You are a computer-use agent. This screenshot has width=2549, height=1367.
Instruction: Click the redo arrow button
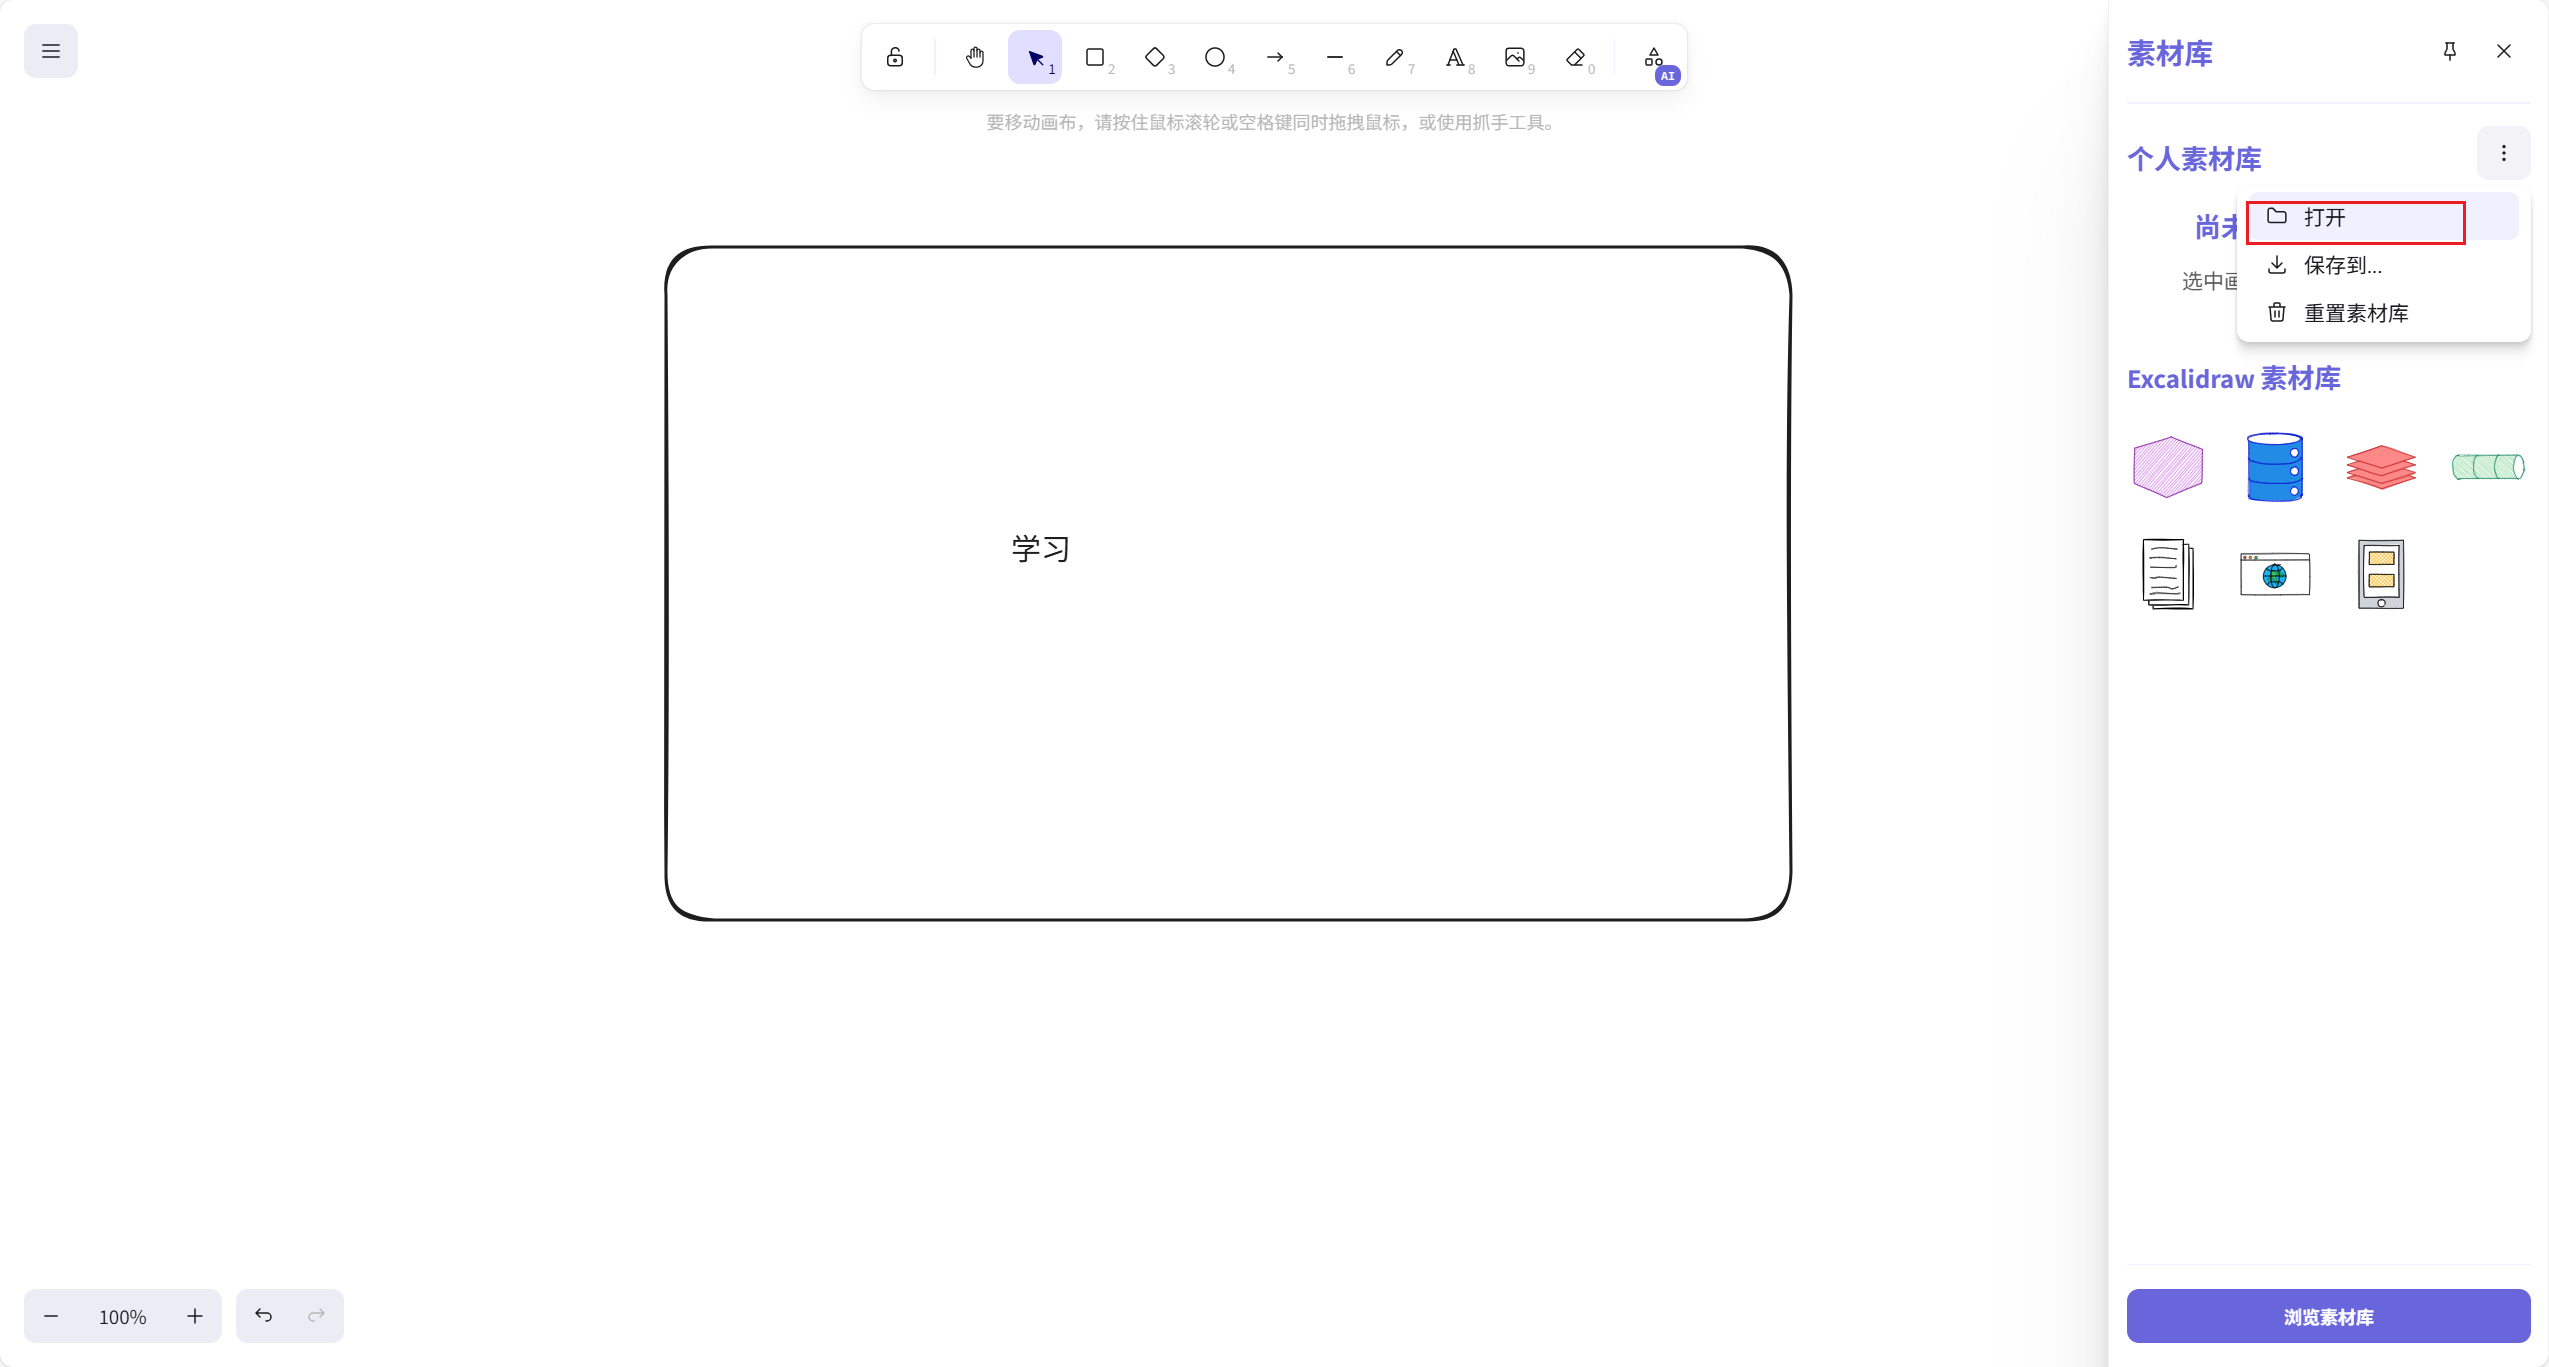point(317,1316)
